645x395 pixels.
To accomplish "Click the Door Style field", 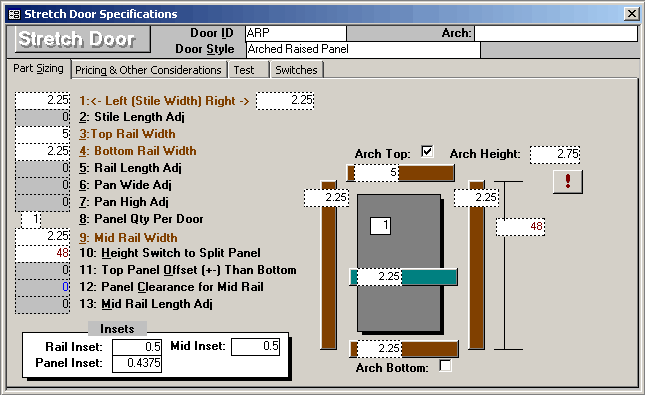I will coord(363,49).
